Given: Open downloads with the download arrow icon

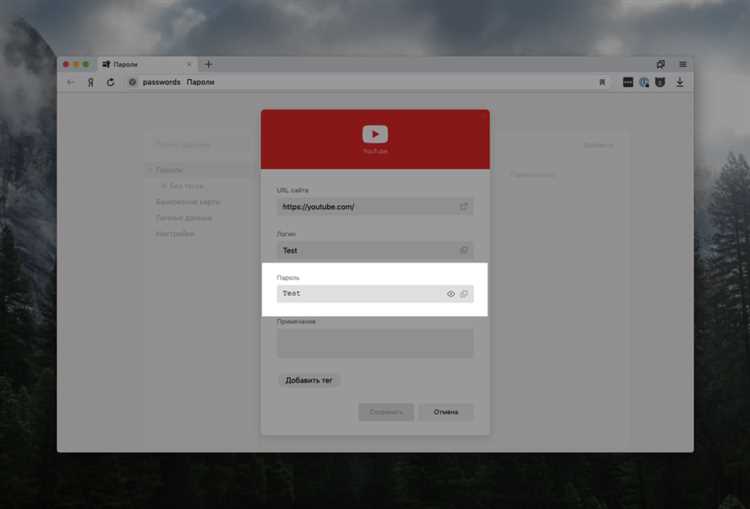Looking at the screenshot, I should tap(680, 82).
